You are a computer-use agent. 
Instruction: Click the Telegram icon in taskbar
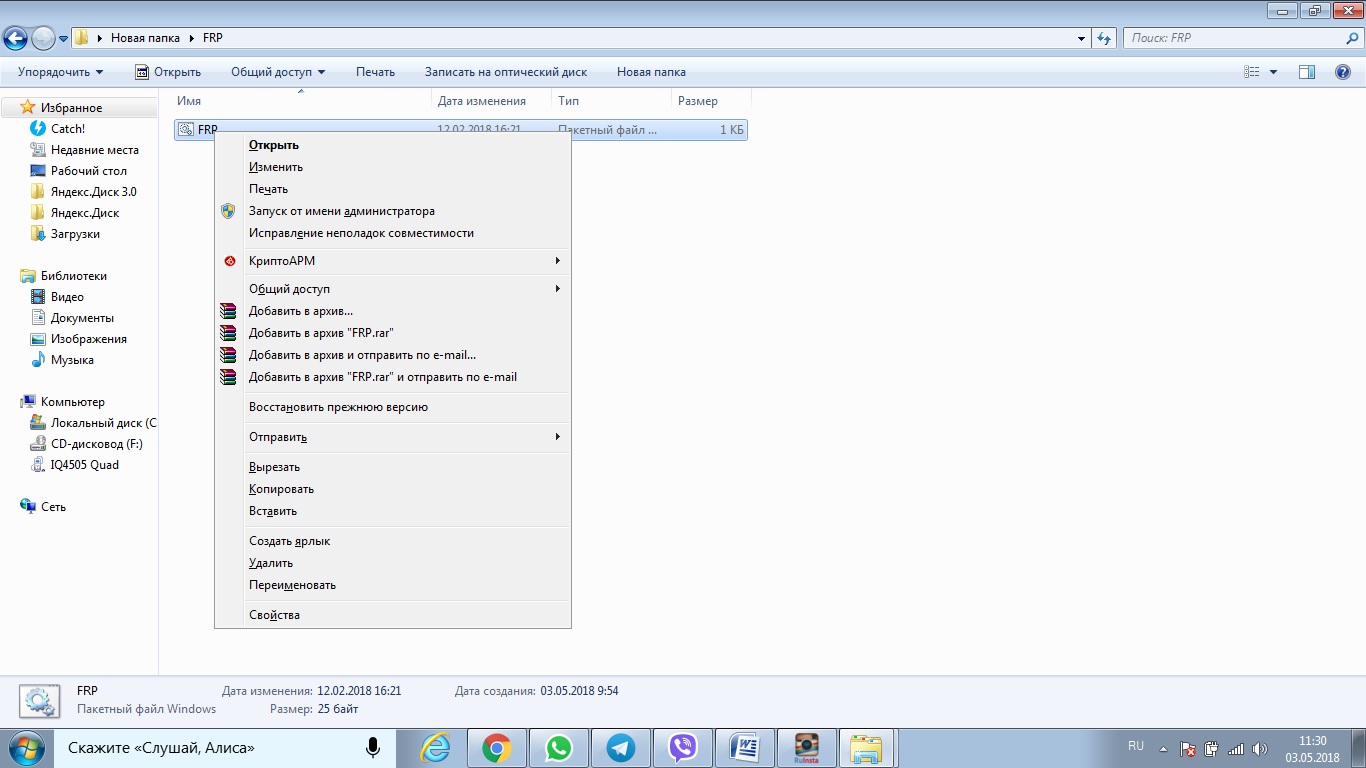pyautogui.click(x=620, y=748)
